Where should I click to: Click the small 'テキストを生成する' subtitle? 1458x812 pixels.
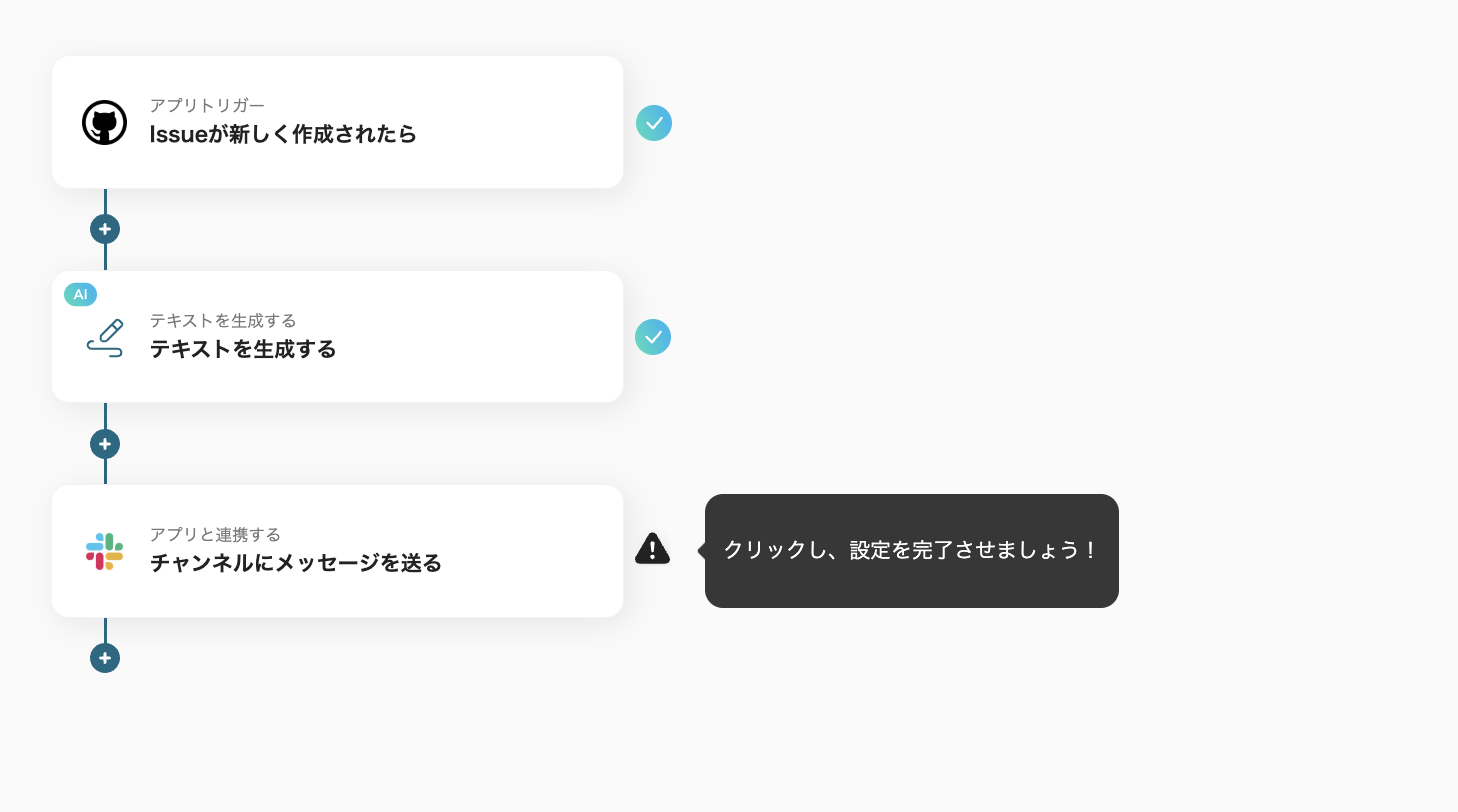pos(223,320)
